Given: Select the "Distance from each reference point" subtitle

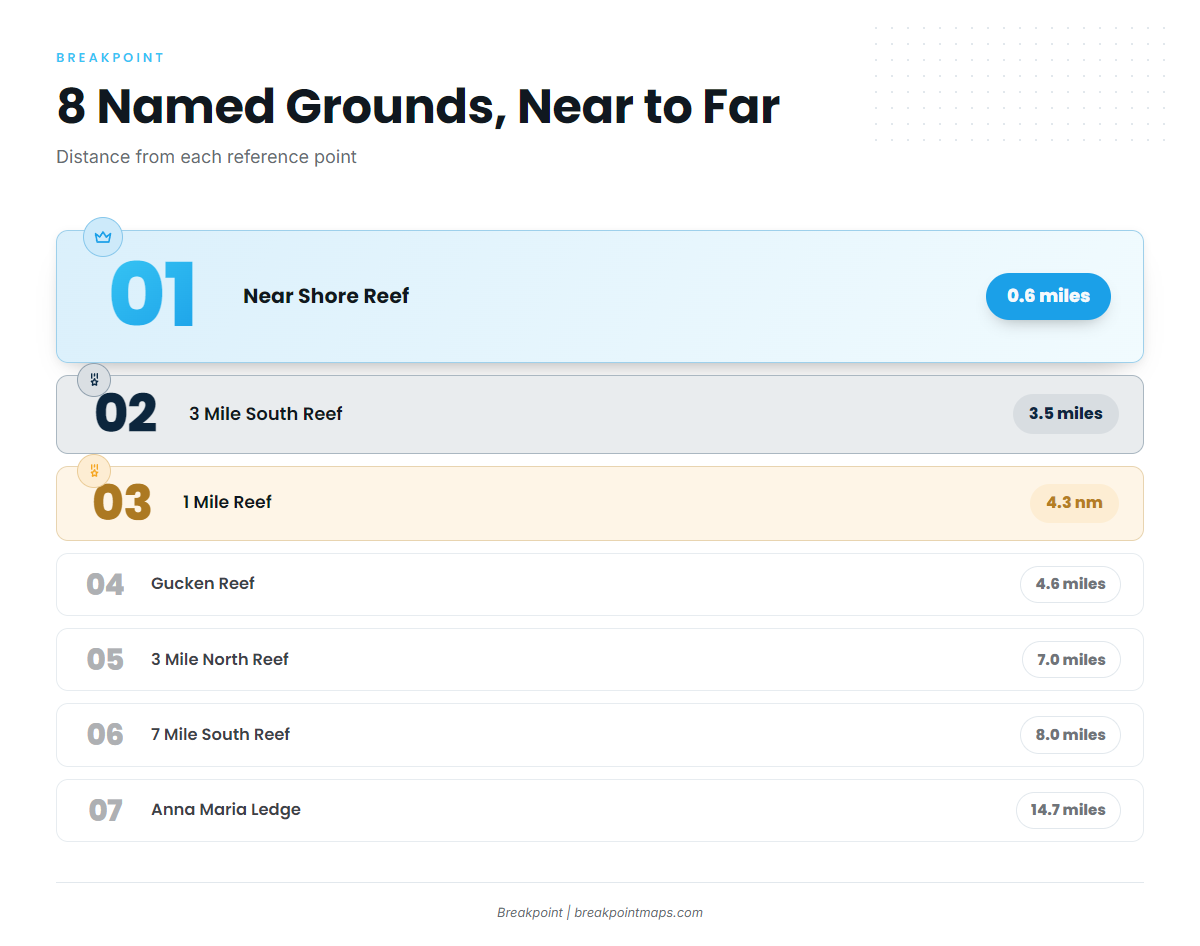Looking at the screenshot, I should pos(206,157).
